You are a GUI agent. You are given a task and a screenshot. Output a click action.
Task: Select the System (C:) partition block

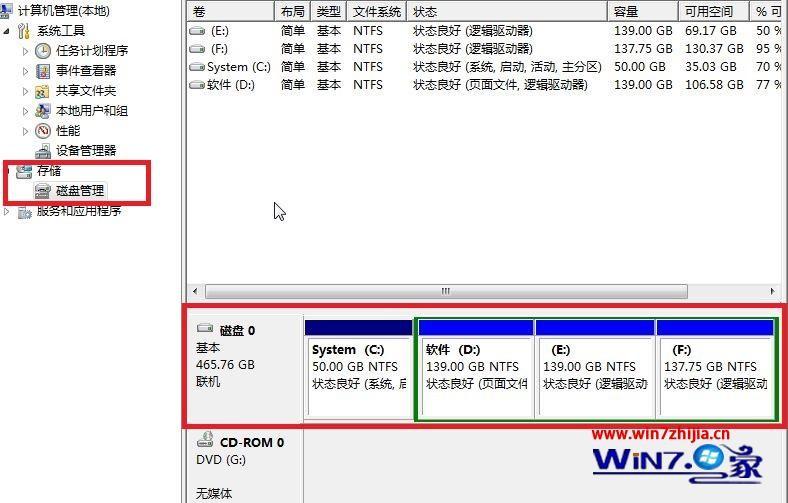[x=358, y=368]
